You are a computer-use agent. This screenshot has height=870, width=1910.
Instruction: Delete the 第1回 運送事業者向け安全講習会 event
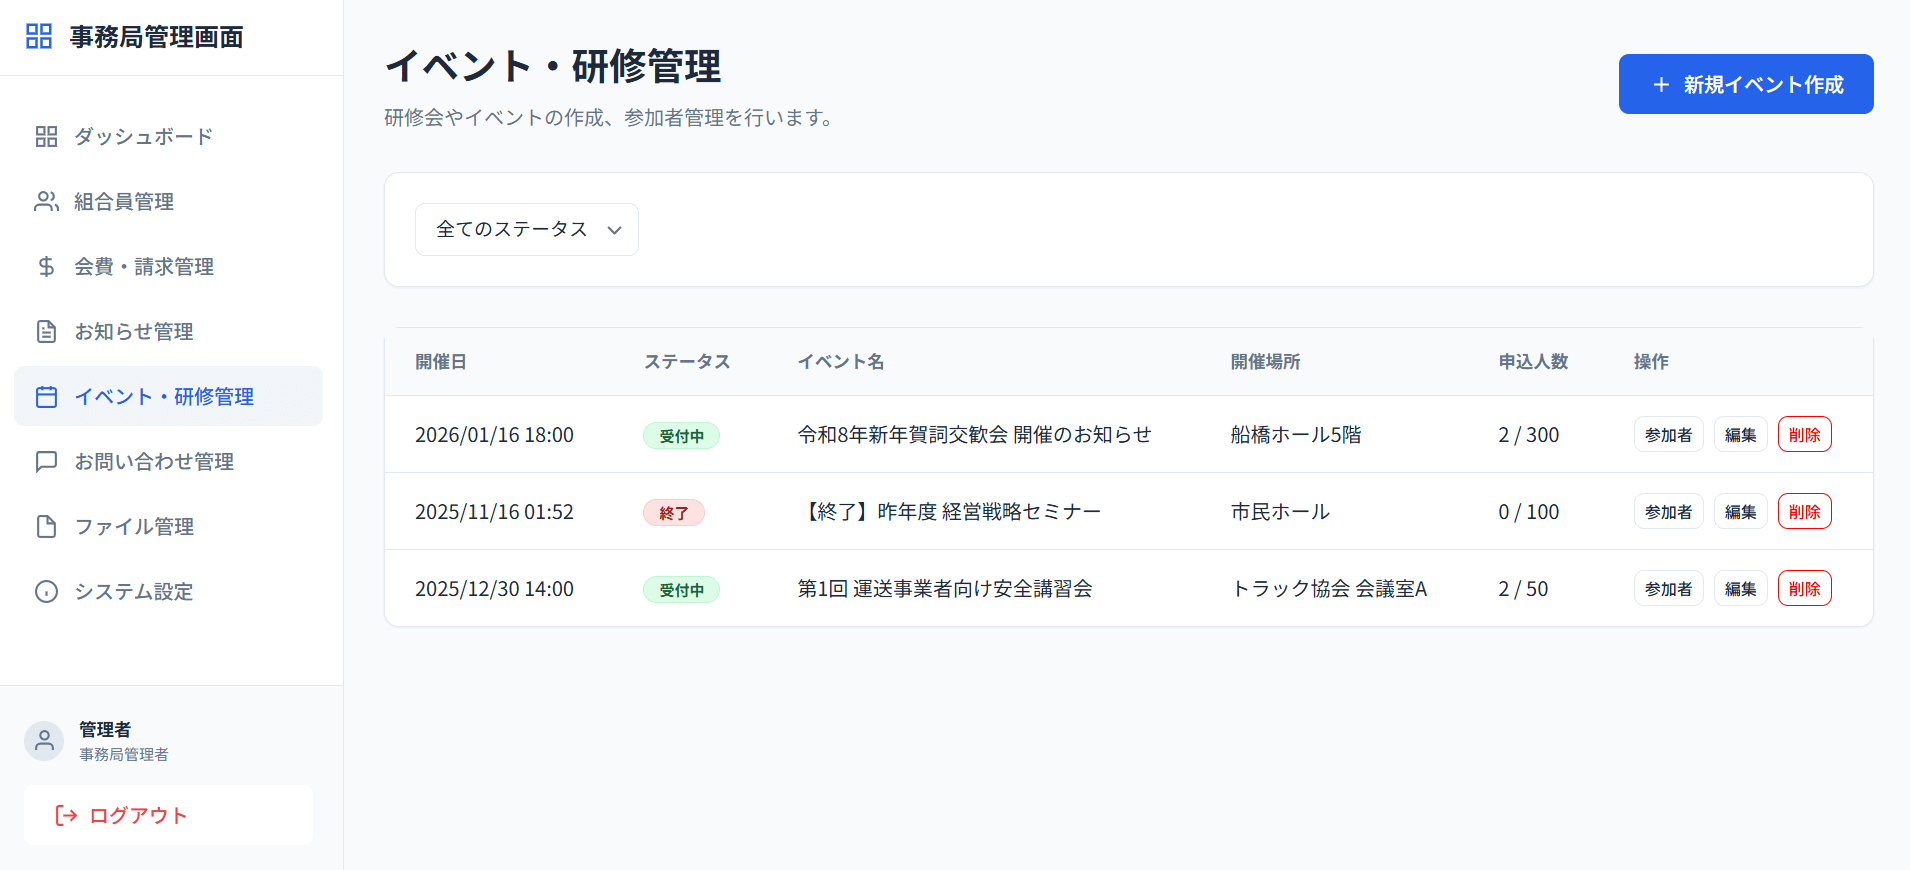pyautogui.click(x=1804, y=589)
